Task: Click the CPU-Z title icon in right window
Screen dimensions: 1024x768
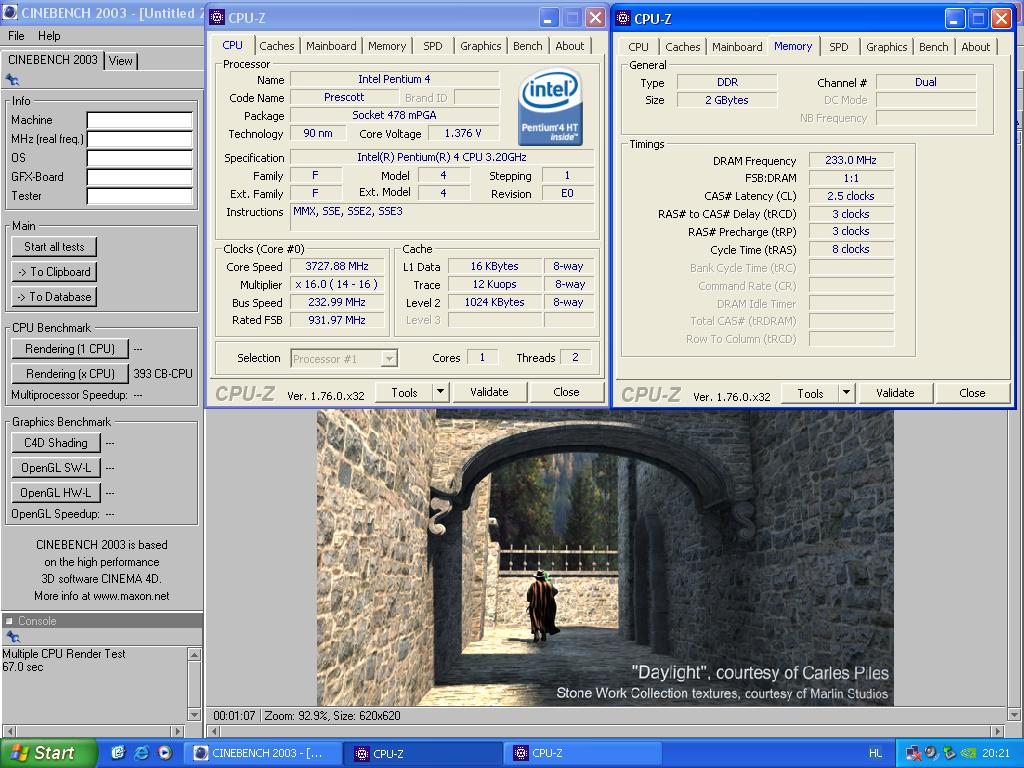Action: pyautogui.click(x=624, y=18)
